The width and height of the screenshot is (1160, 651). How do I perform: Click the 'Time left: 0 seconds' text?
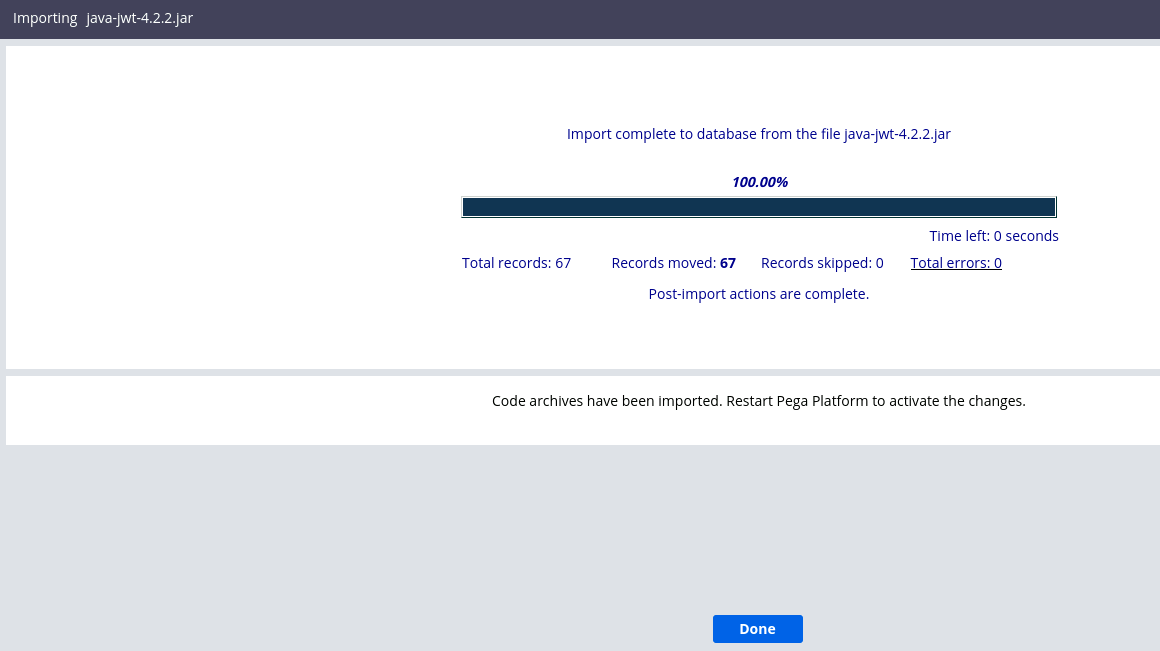(x=993, y=236)
